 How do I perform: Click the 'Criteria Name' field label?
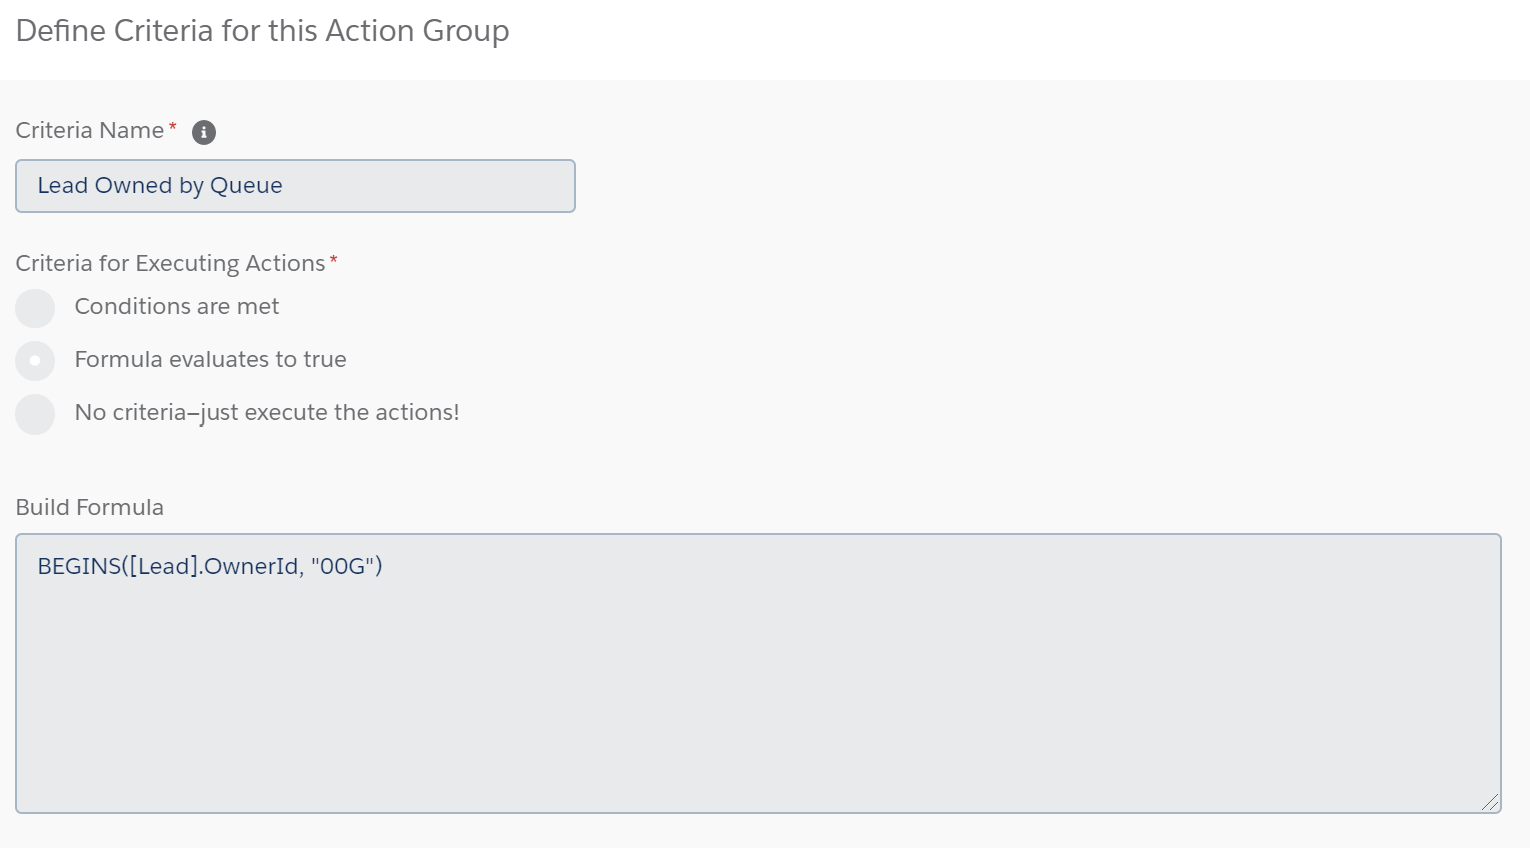[90, 131]
